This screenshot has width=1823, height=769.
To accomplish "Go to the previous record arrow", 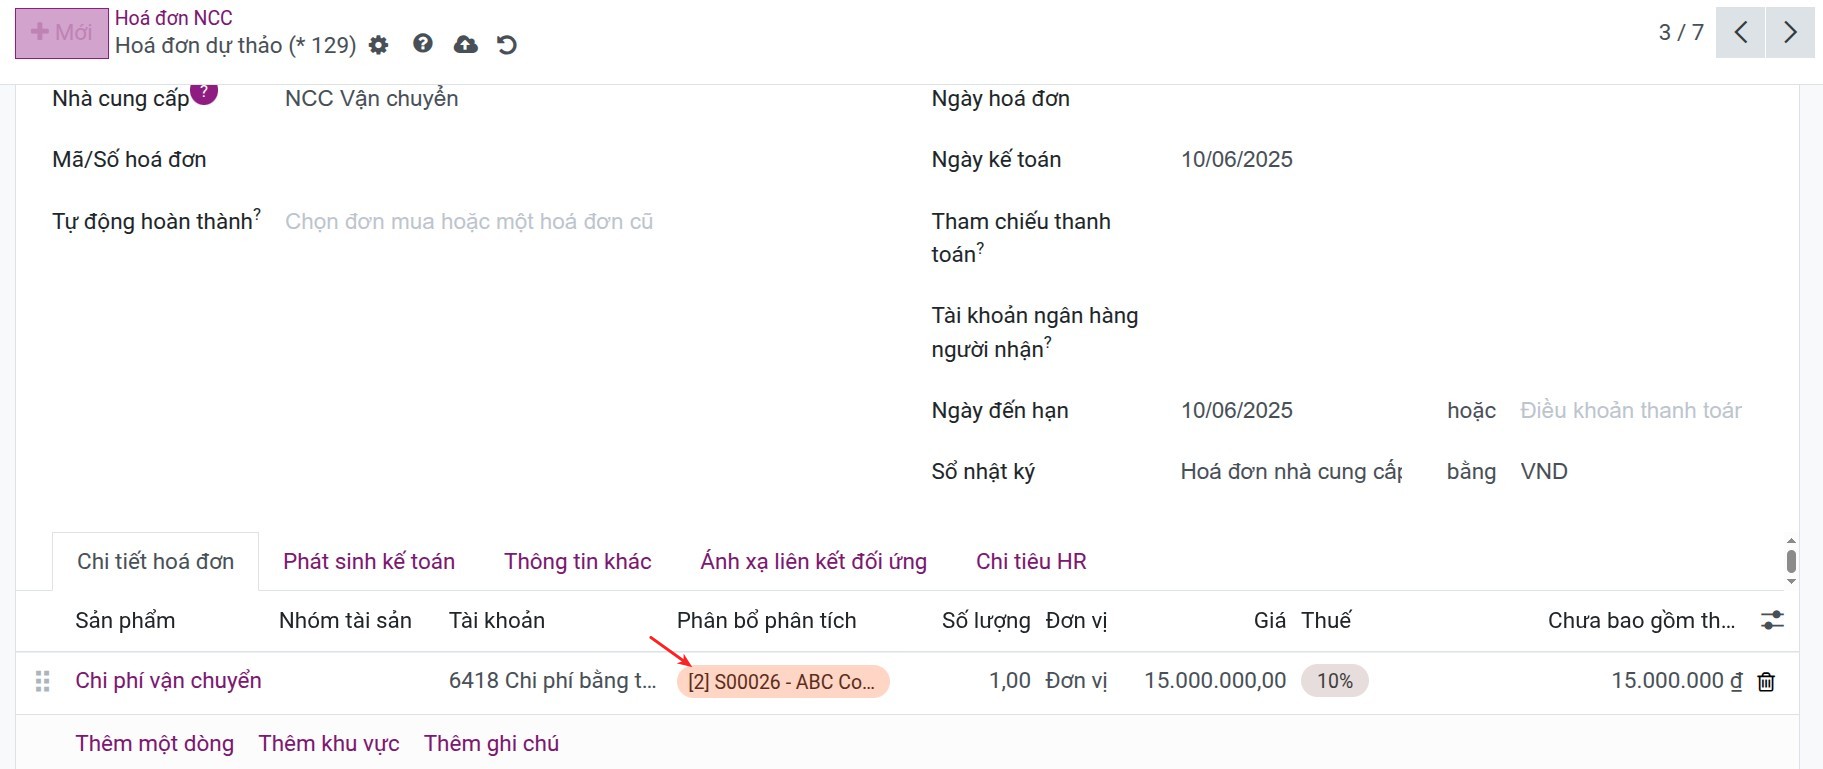I will point(1741,33).
